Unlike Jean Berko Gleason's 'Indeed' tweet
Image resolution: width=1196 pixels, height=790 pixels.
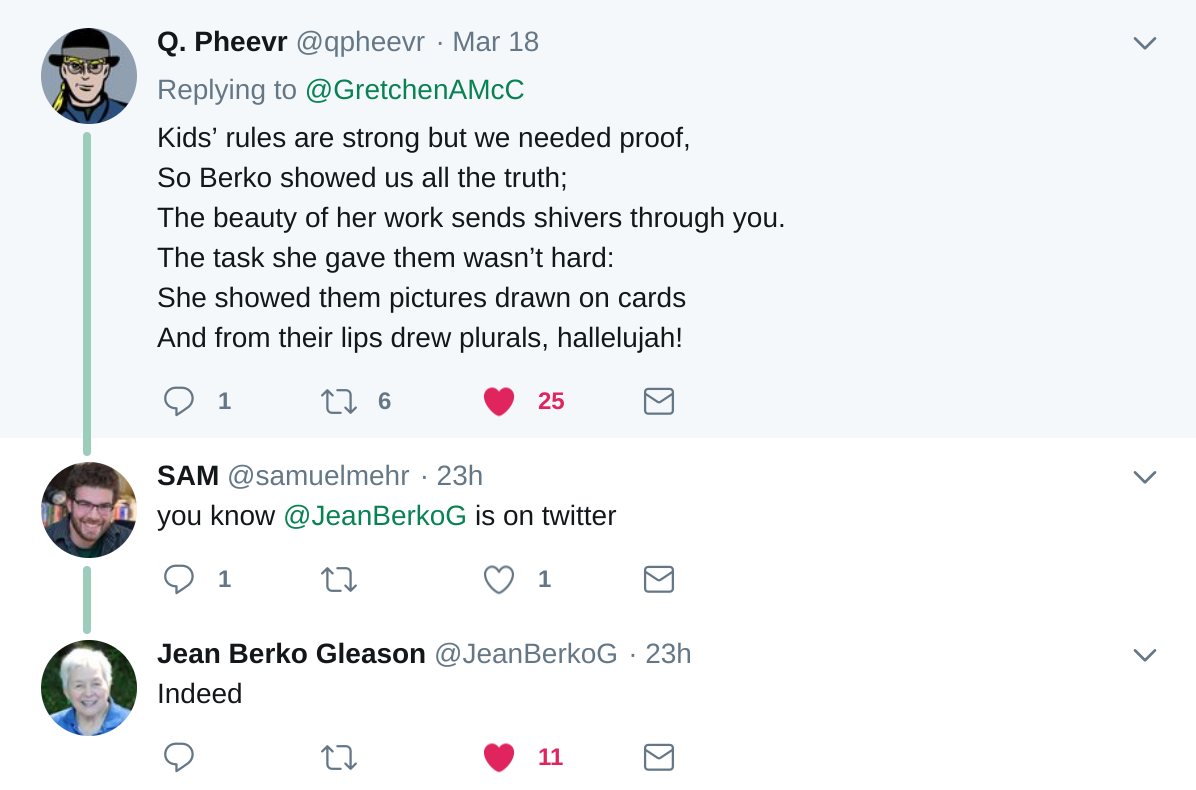[499, 757]
